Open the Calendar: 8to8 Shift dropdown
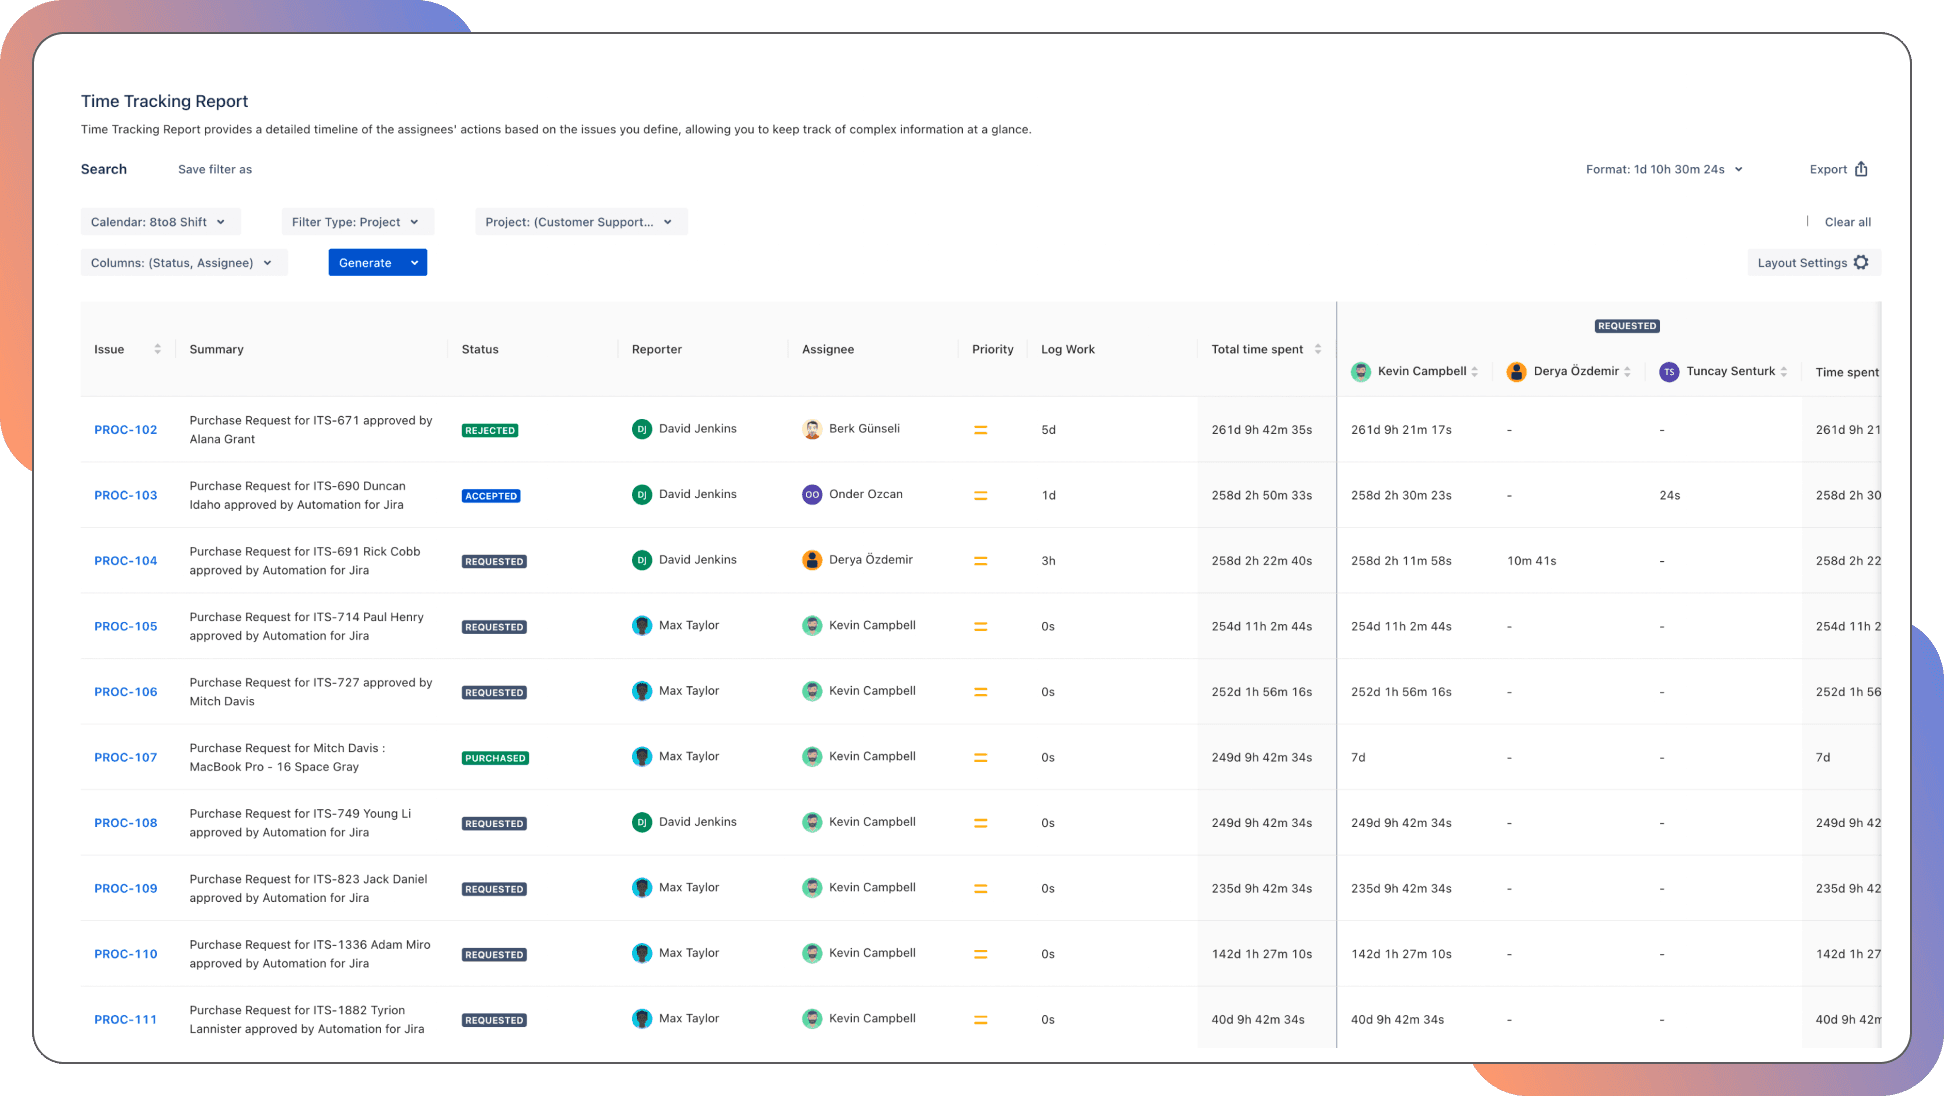Viewport: 1944px width, 1096px height. (160, 221)
